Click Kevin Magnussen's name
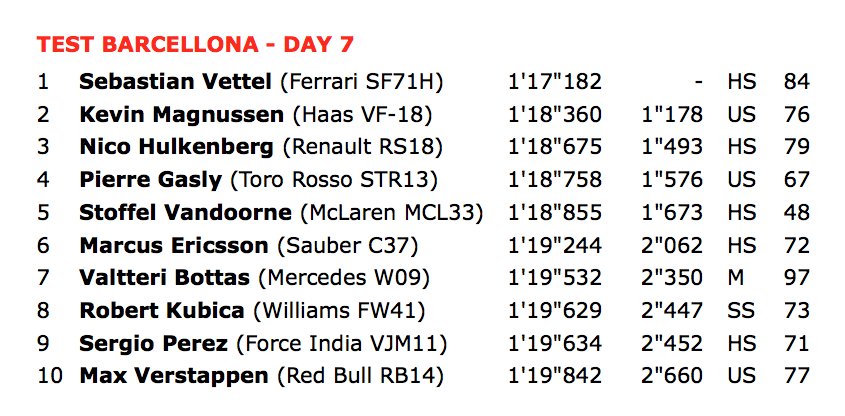 point(176,114)
